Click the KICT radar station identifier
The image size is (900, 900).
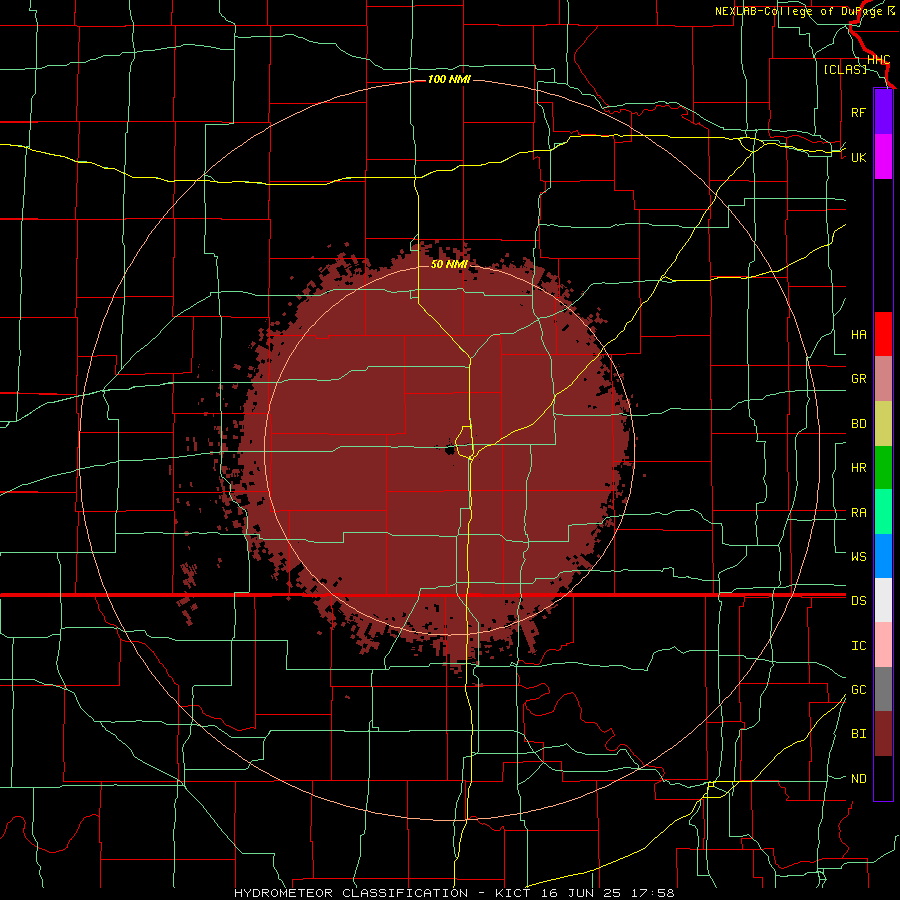(x=515, y=893)
